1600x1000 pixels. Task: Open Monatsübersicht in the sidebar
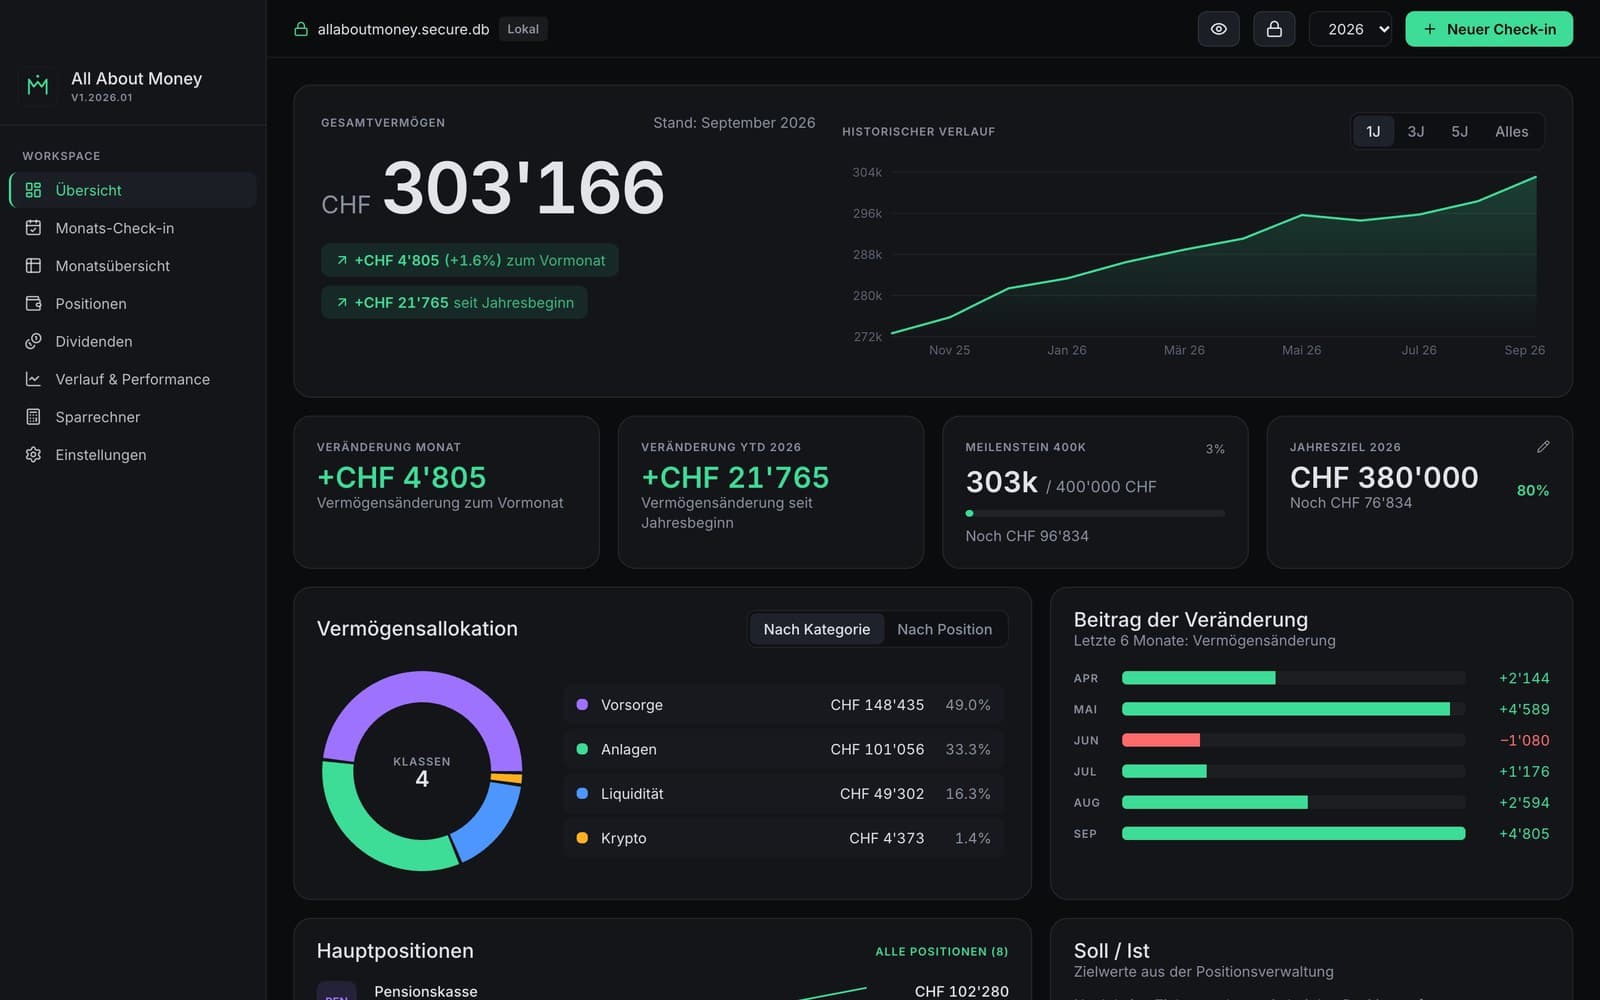point(133,266)
